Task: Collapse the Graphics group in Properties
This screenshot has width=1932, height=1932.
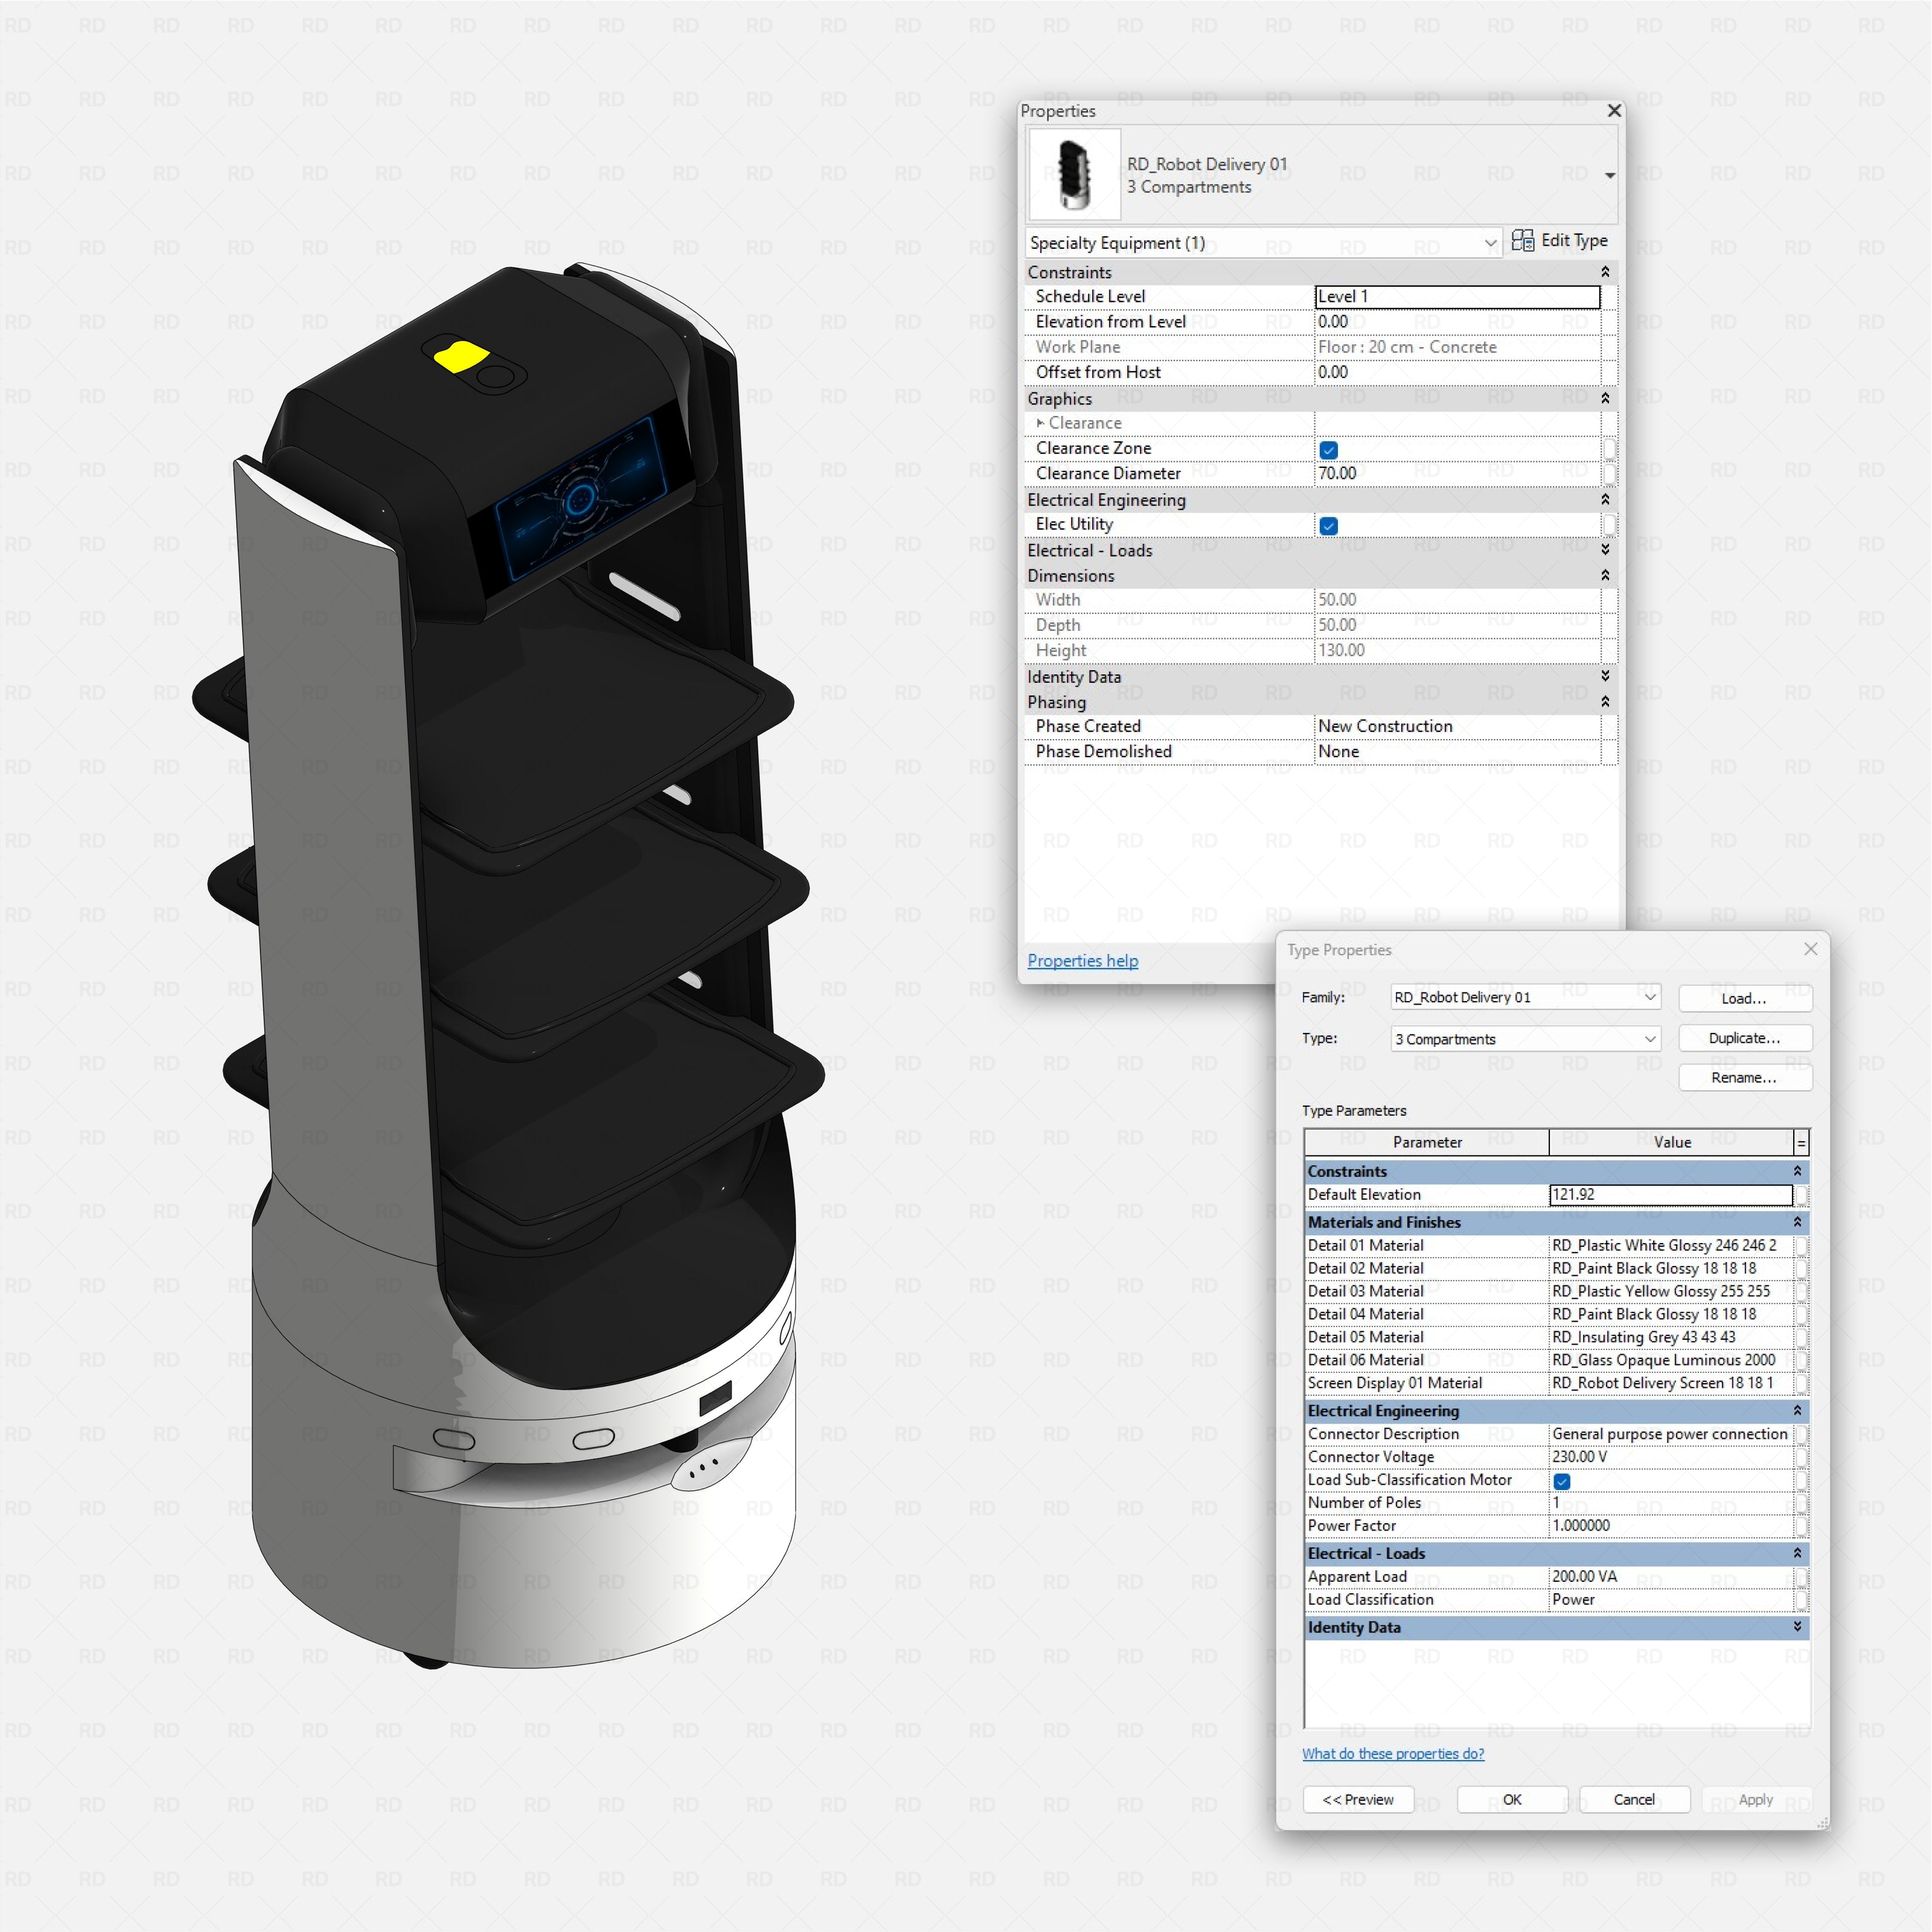Action: [x=1605, y=398]
